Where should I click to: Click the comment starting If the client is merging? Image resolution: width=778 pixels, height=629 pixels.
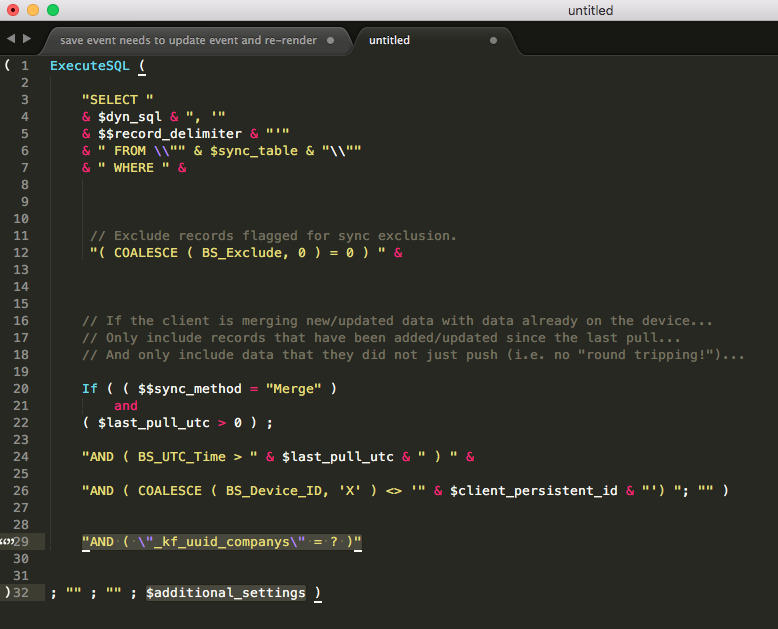tap(397, 320)
